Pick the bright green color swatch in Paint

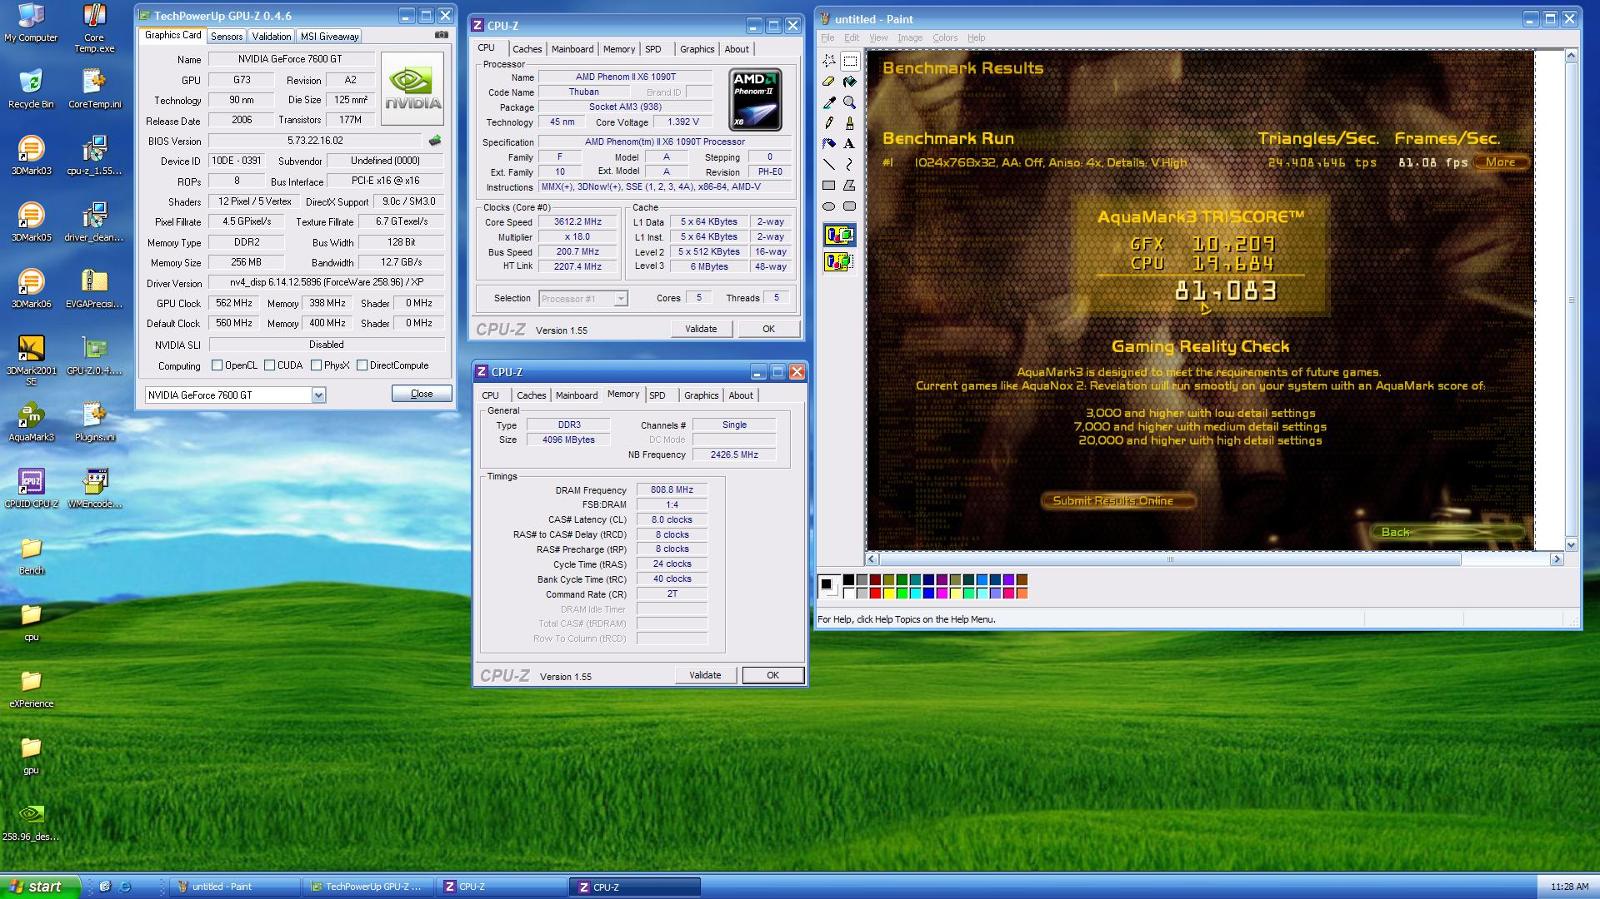click(901, 593)
